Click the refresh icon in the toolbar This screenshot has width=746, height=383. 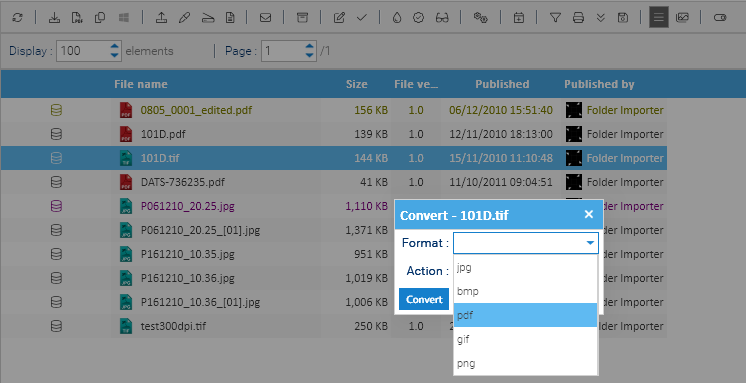coord(18,18)
